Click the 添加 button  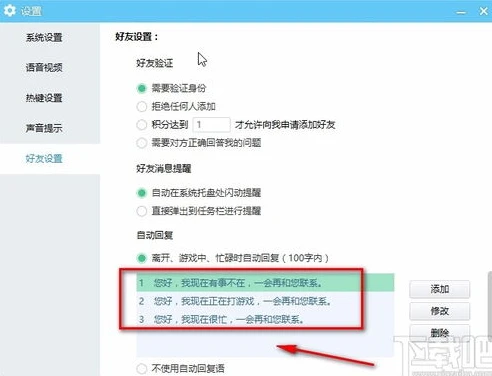point(440,289)
